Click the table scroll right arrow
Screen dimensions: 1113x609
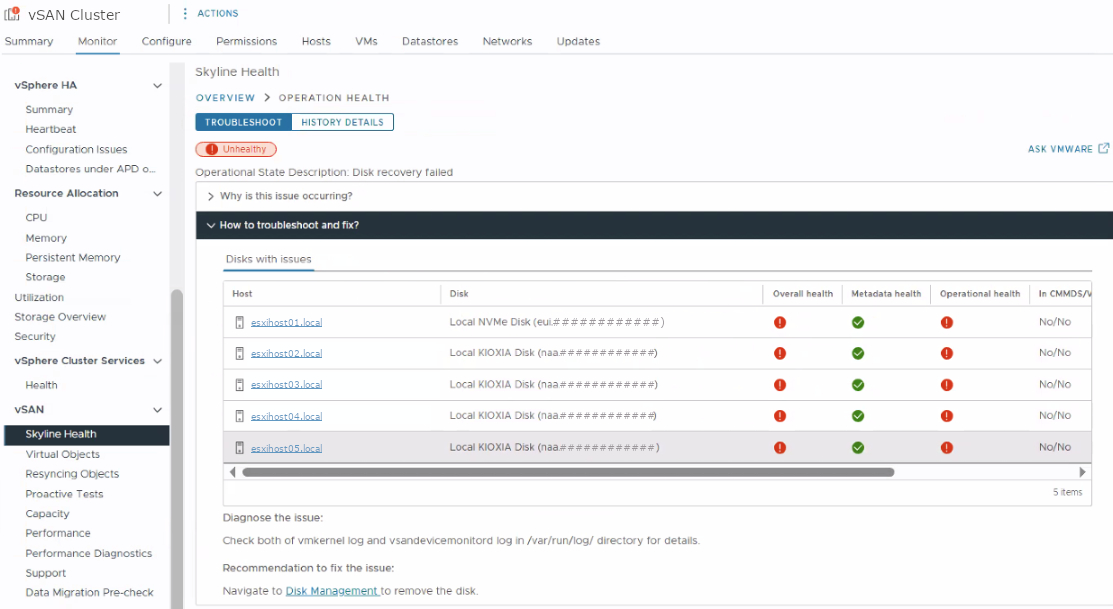click(x=1082, y=472)
